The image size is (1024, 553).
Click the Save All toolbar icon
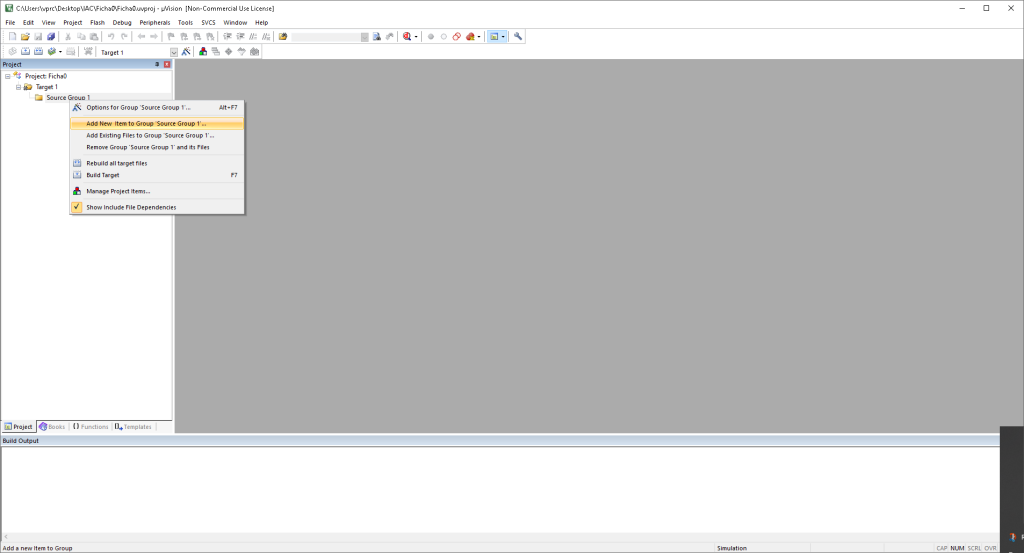click(51, 37)
